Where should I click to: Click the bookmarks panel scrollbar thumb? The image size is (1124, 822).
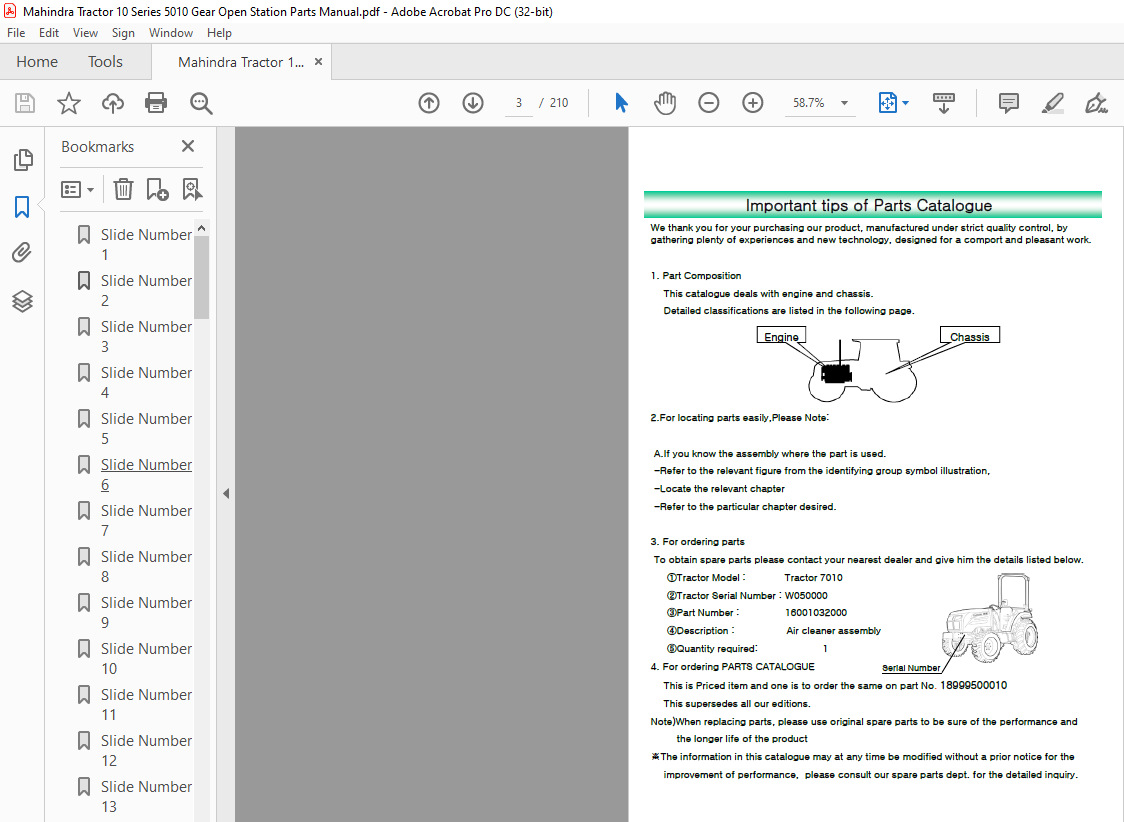pyautogui.click(x=201, y=277)
